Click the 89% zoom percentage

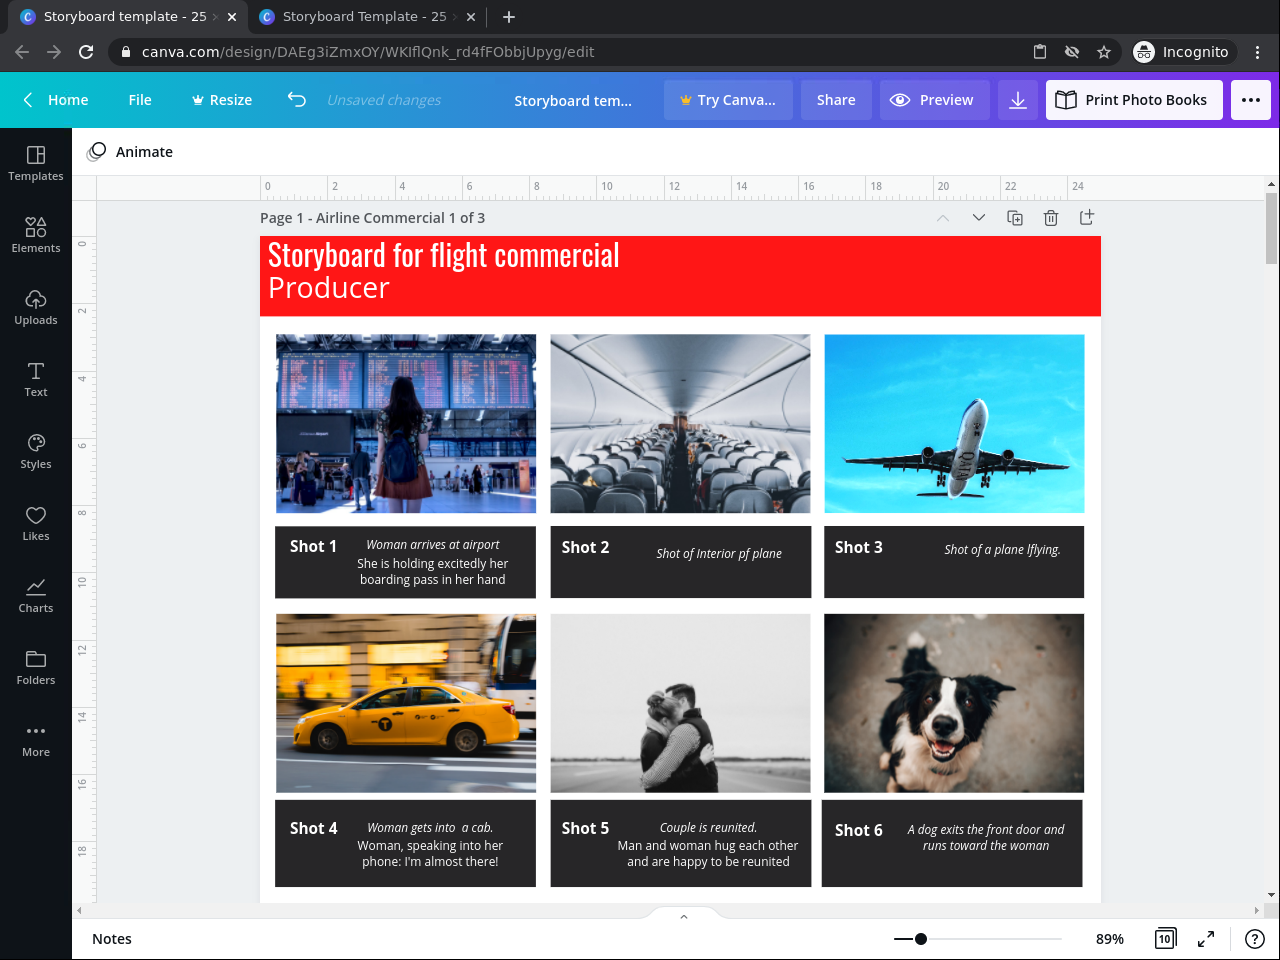click(x=1110, y=939)
